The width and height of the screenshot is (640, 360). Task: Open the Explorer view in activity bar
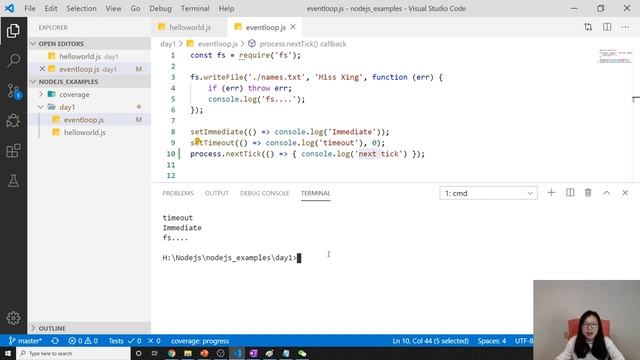click(13, 31)
